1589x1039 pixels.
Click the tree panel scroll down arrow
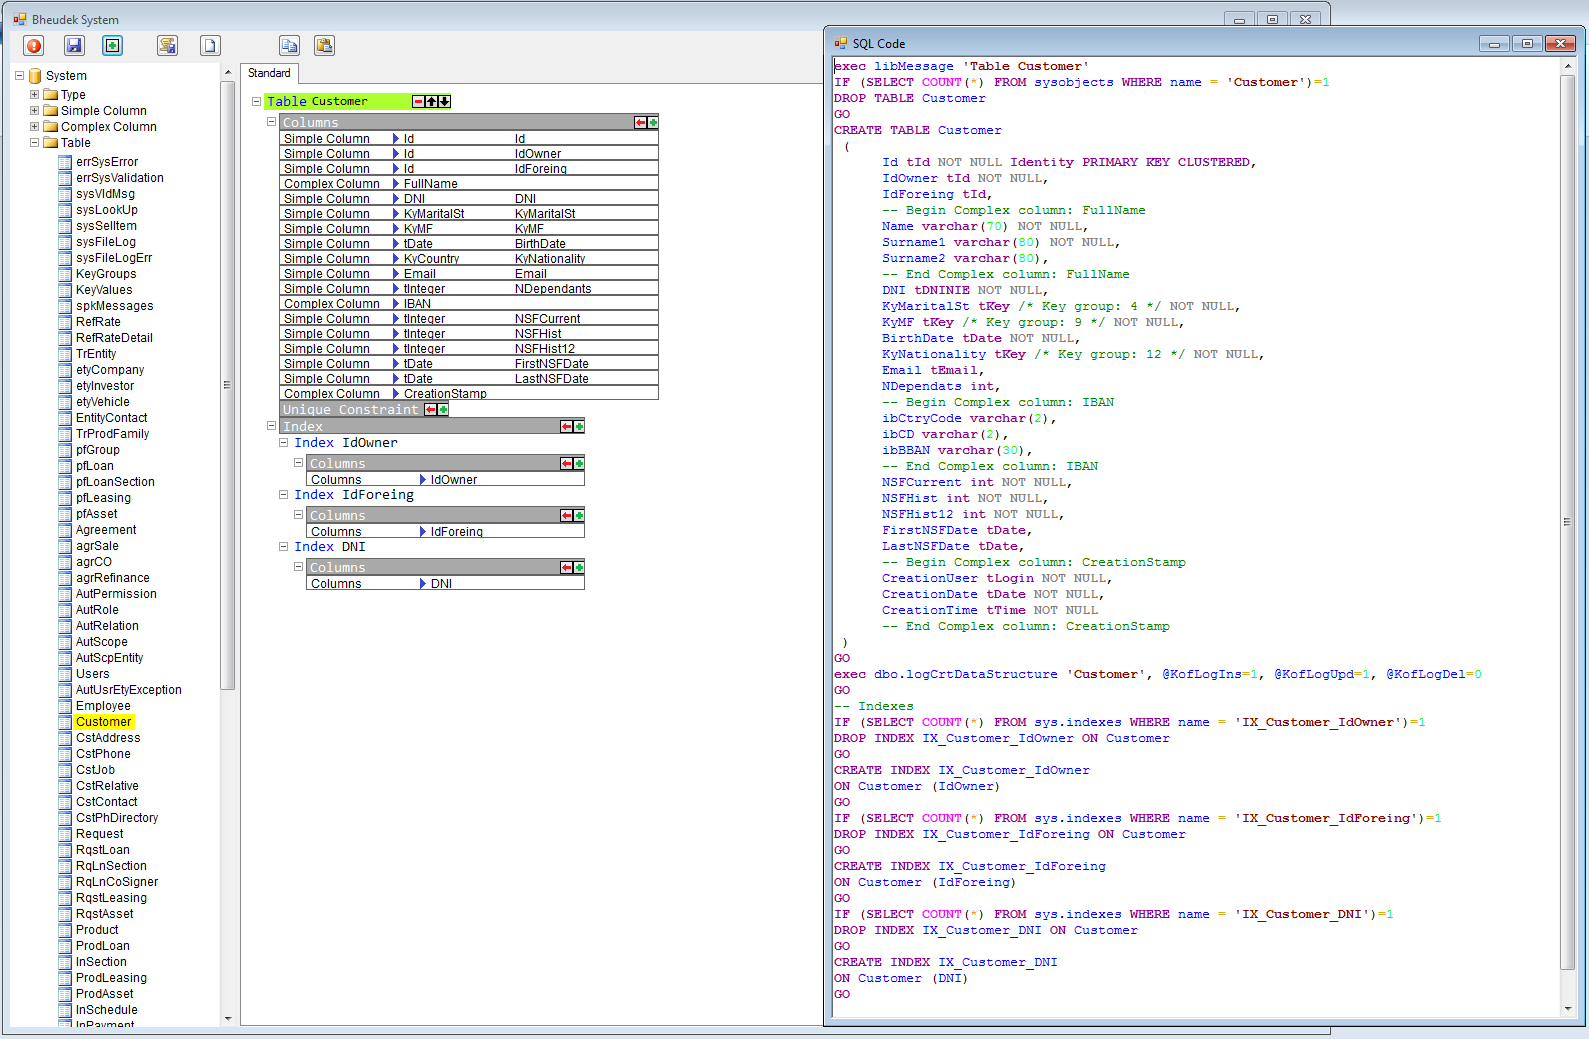coord(228,1018)
